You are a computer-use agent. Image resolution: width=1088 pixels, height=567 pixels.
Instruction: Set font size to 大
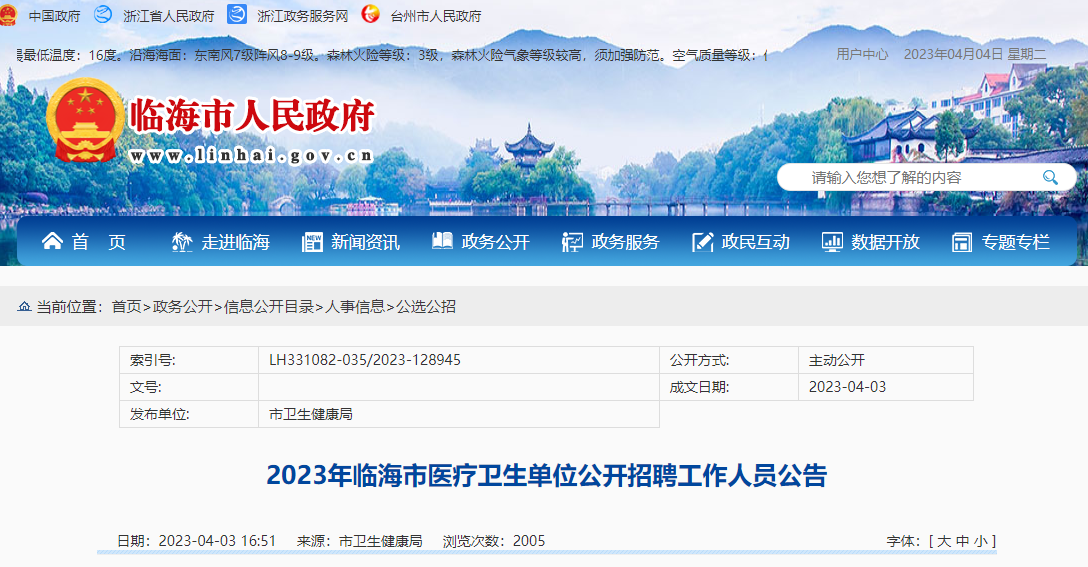point(944,541)
